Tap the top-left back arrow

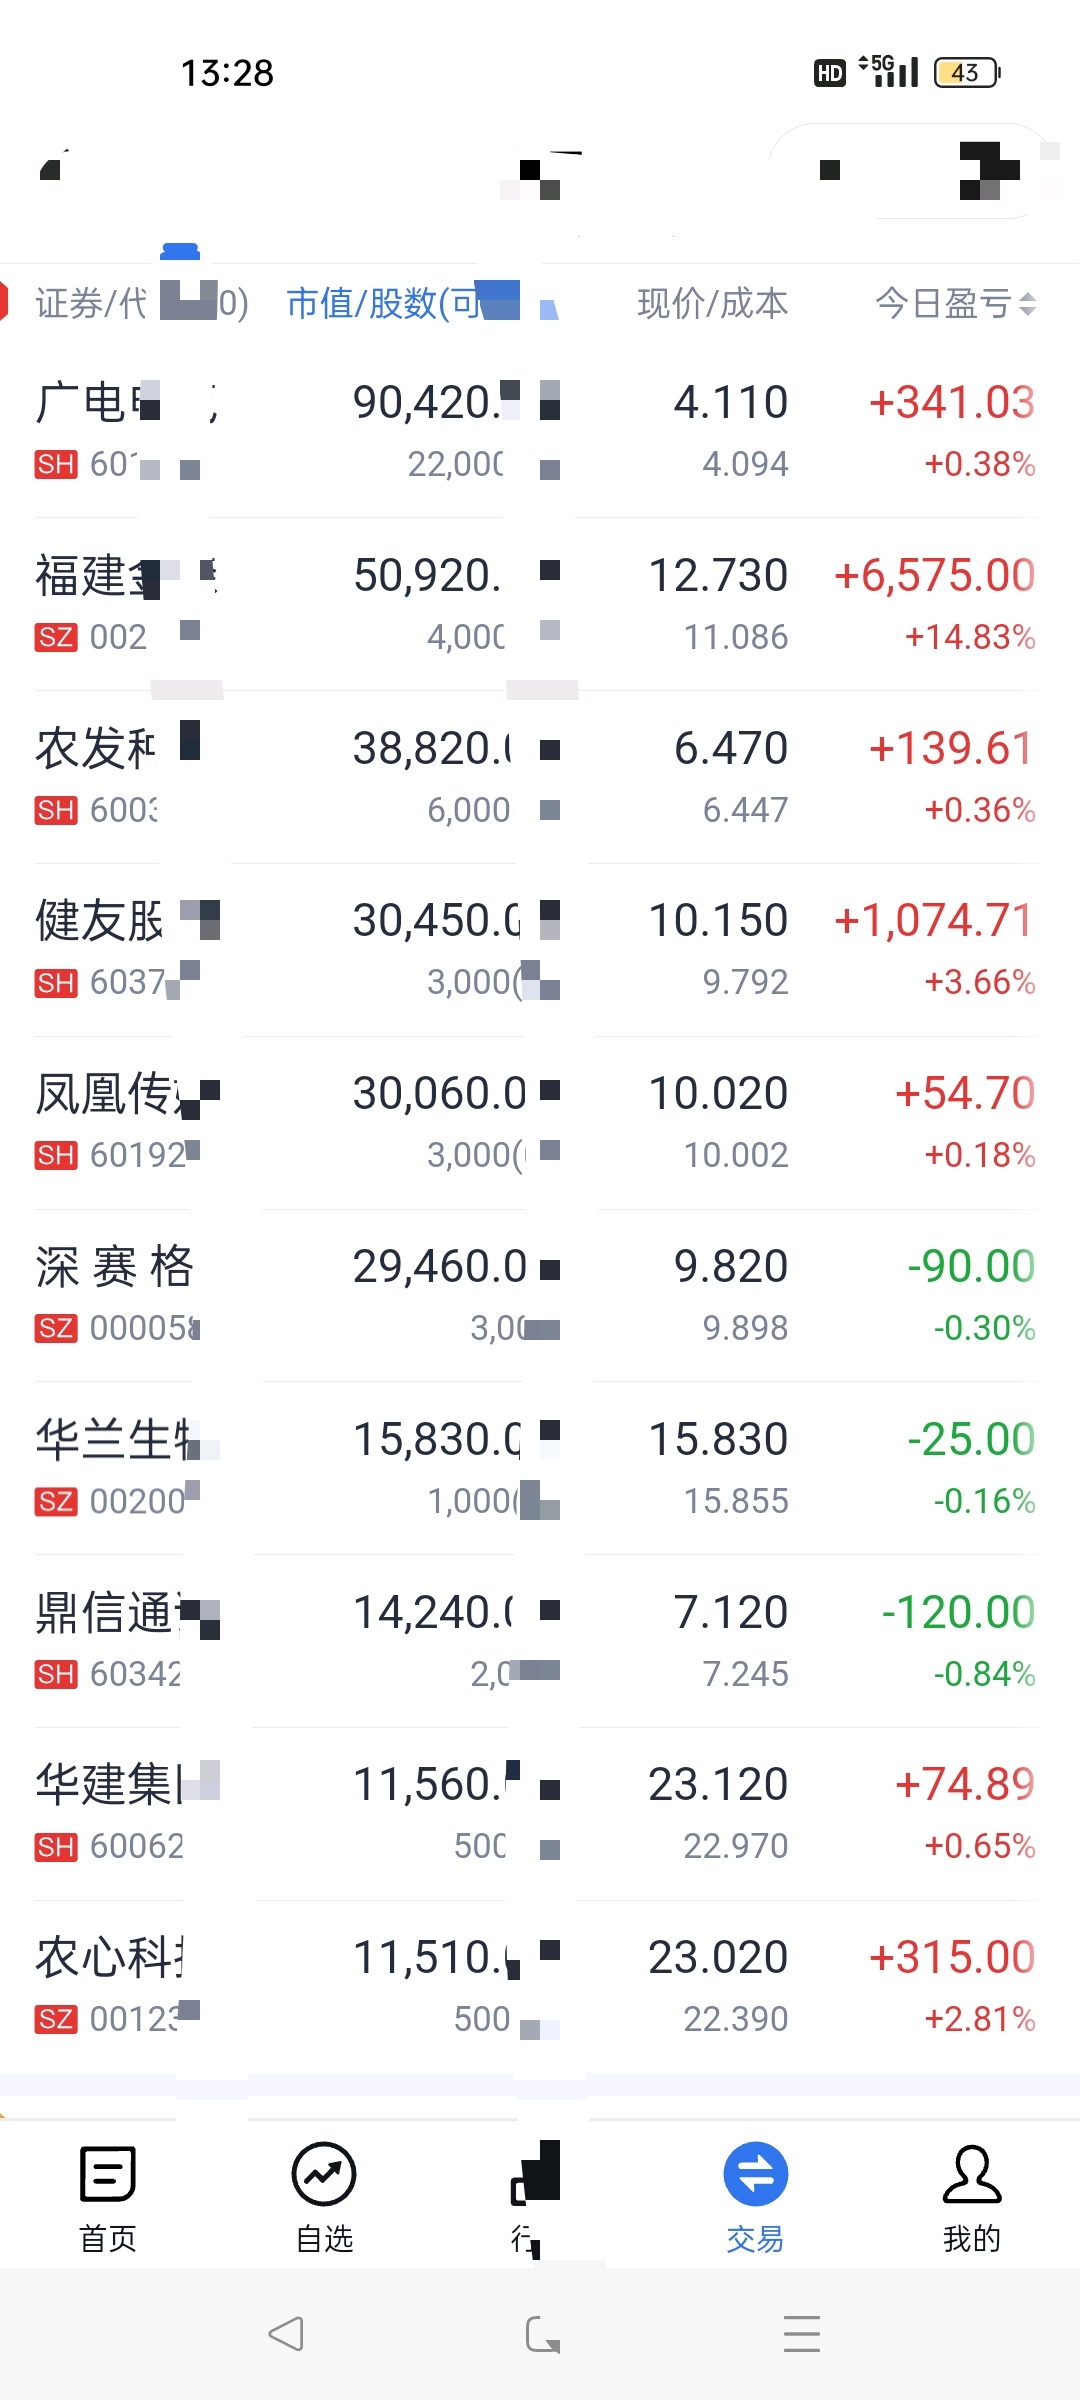[54, 165]
